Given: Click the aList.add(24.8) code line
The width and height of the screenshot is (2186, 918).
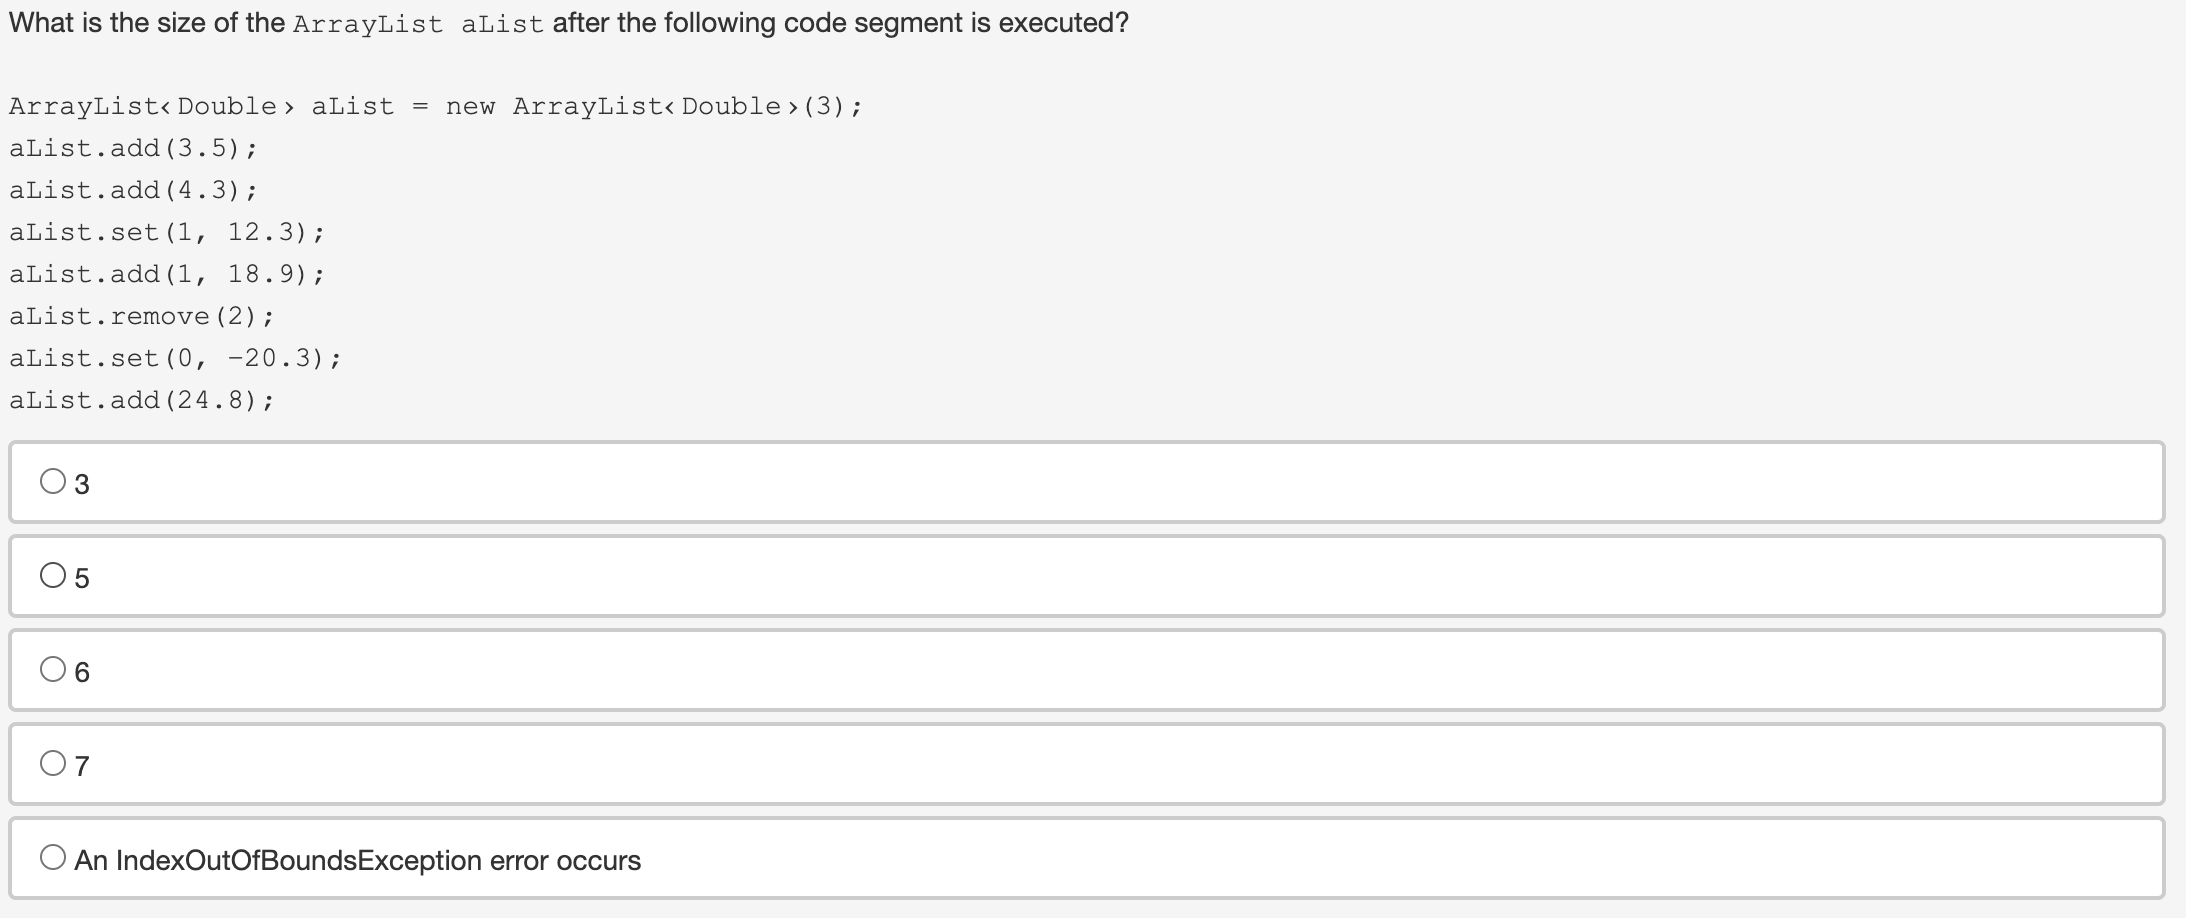Looking at the screenshot, I should pyautogui.click(x=141, y=399).
